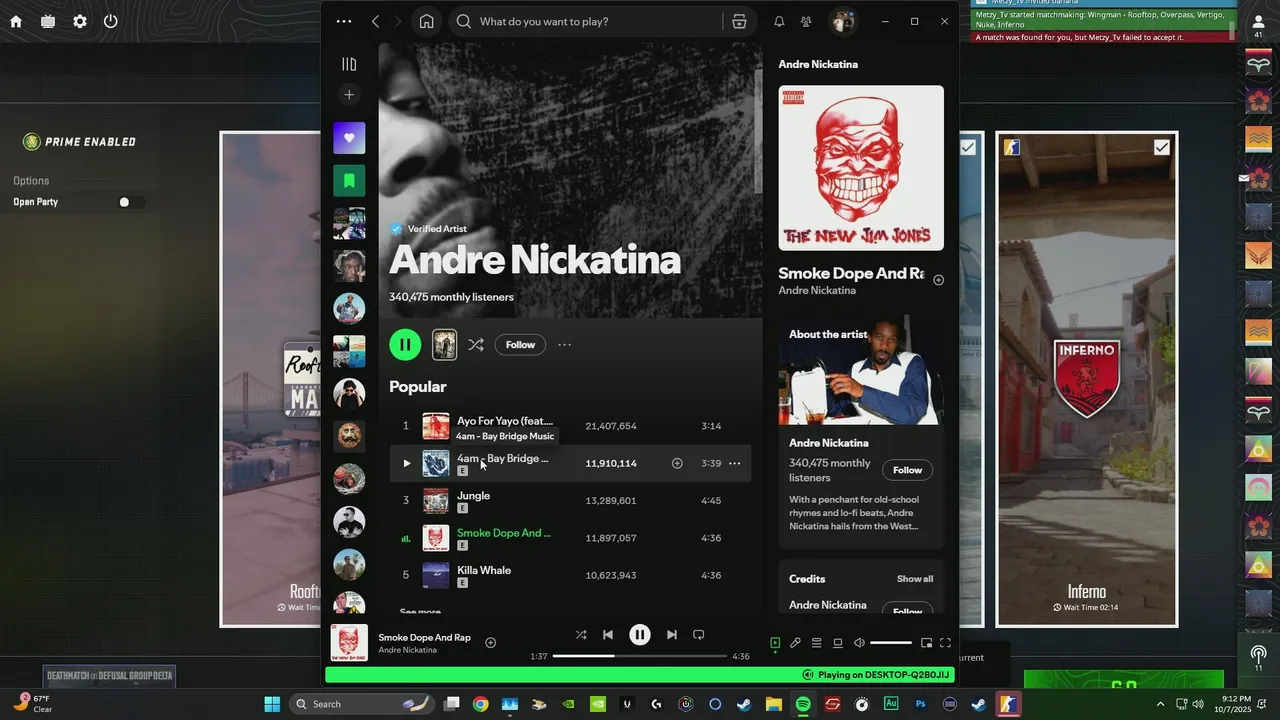Add Smoke Dope And Rap to library in now-playing panel
The width and height of the screenshot is (1280, 720).
pos(938,280)
